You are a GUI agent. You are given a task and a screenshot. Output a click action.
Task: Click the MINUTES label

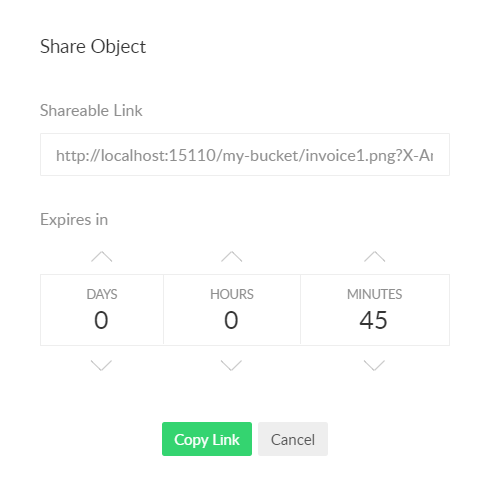(x=375, y=294)
